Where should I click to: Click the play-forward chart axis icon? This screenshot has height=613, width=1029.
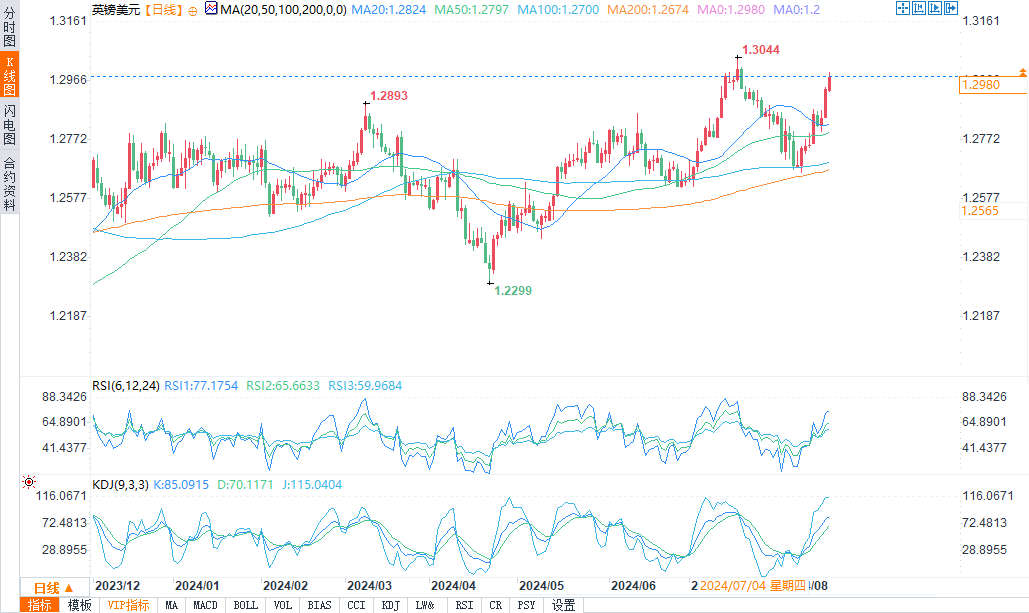[x=934, y=8]
